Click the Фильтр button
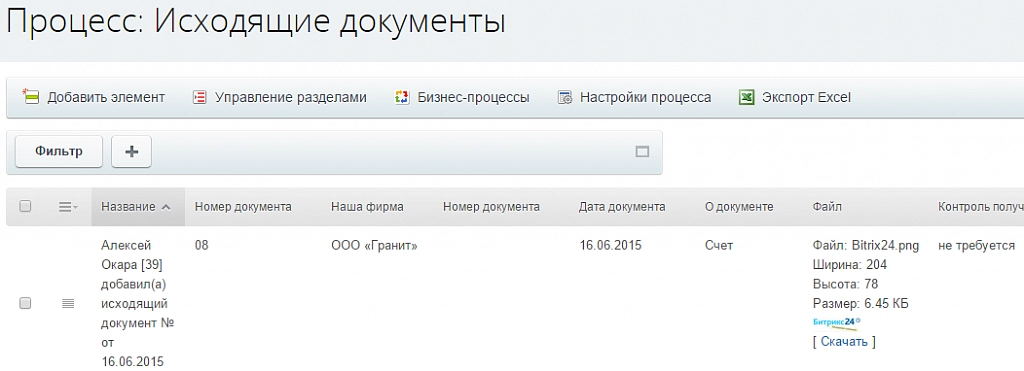The image size is (1024, 371). (59, 152)
